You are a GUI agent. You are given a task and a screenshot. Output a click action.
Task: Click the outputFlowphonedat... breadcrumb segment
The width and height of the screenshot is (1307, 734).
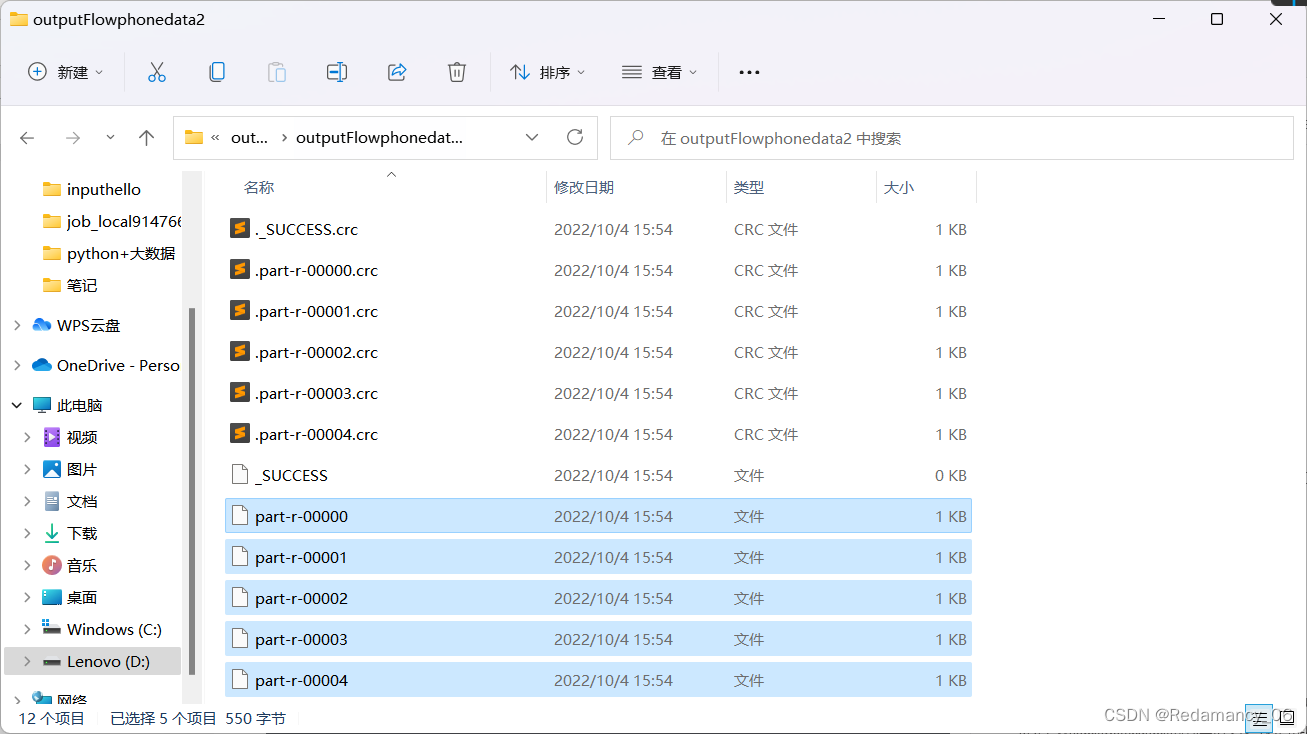coord(379,138)
